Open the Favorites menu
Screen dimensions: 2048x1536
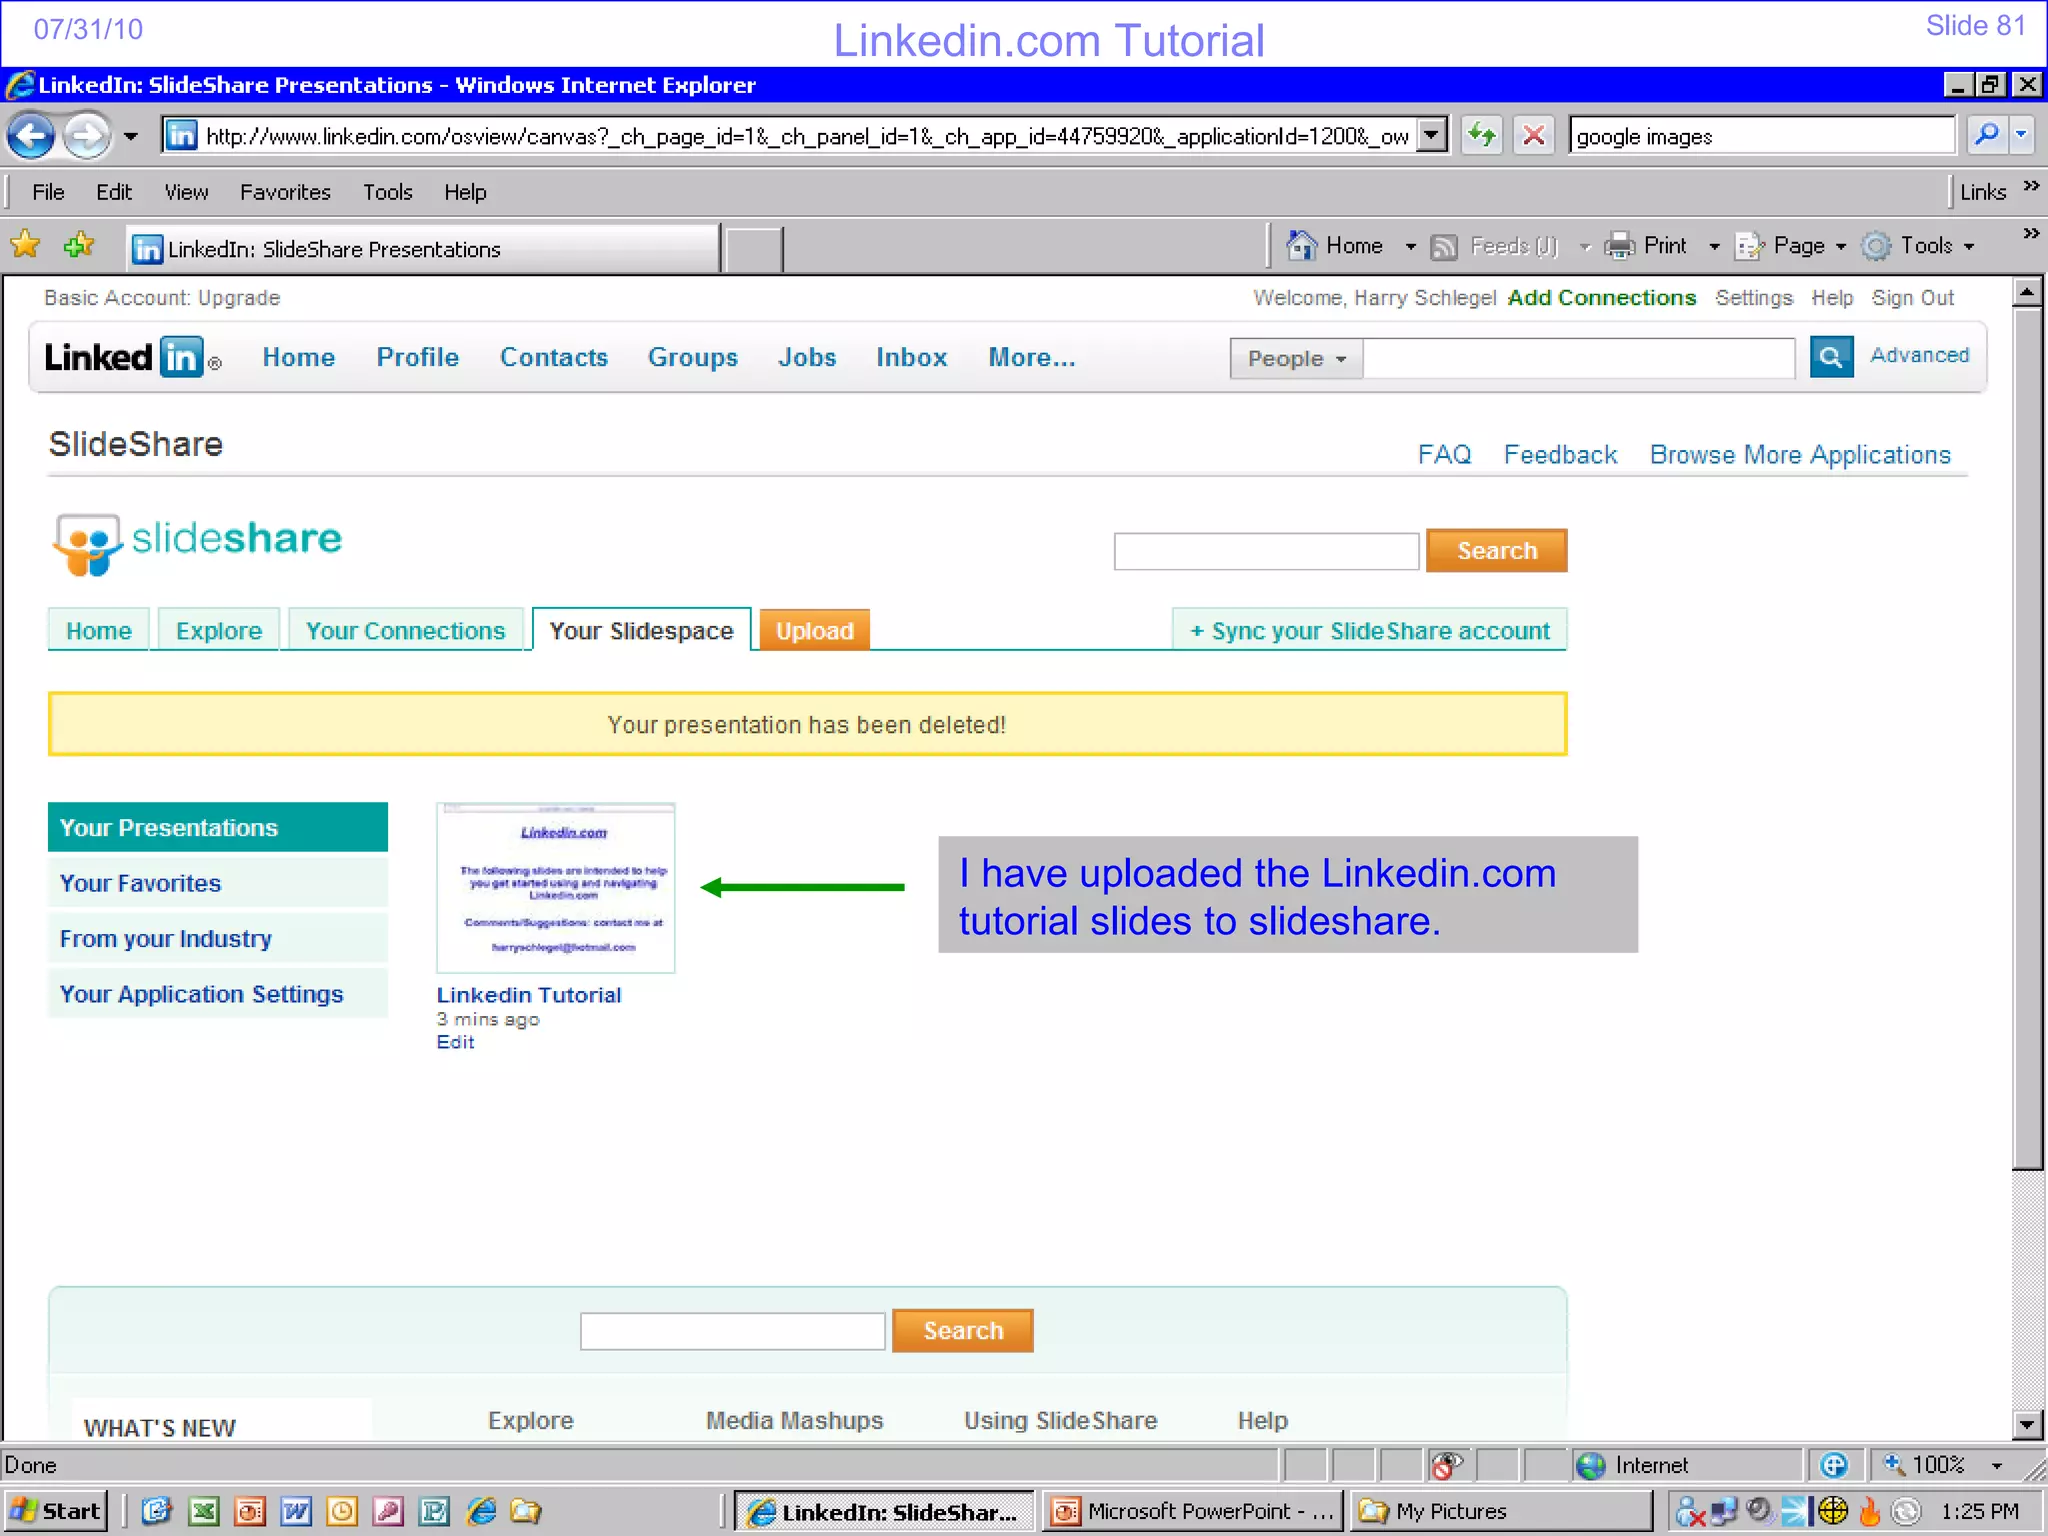[285, 192]
